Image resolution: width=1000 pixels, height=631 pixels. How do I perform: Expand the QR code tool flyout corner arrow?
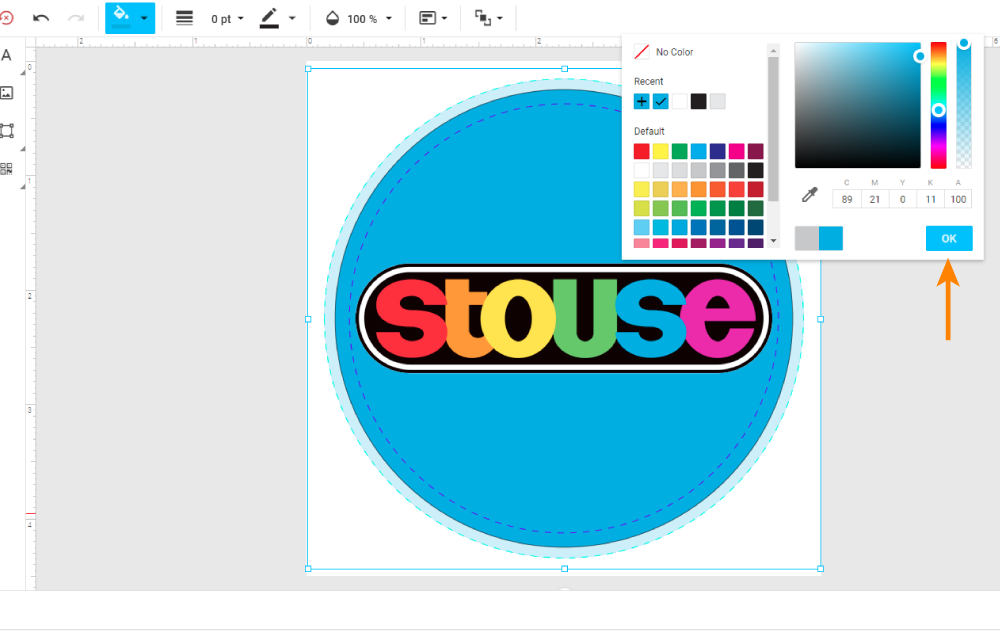click(x=22, y=186)
